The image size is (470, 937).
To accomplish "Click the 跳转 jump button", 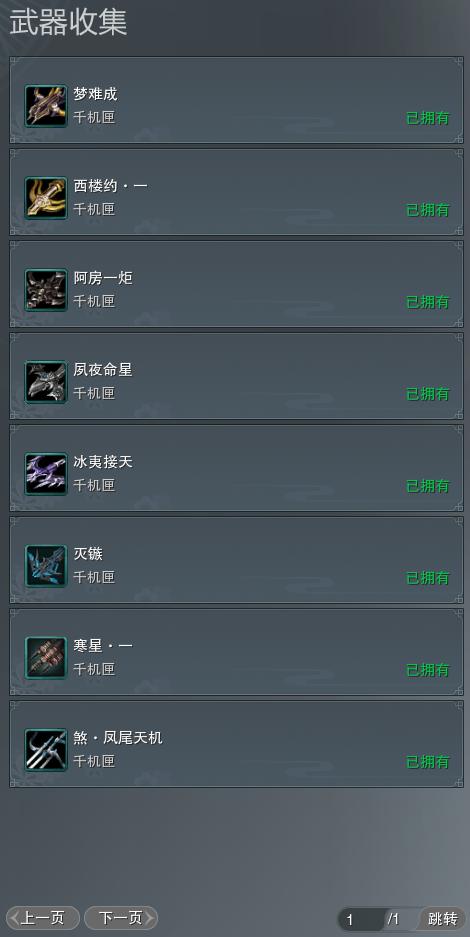I will 443,919.
